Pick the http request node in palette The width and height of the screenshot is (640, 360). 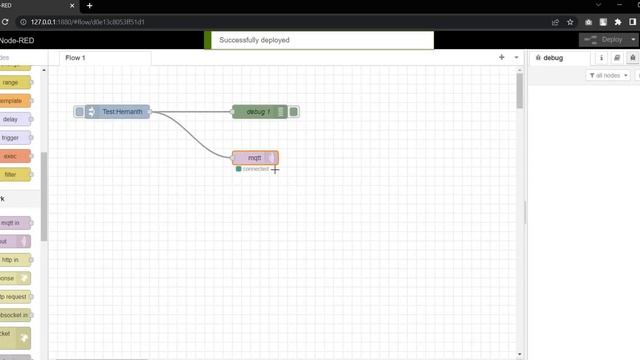click(15, 296)
